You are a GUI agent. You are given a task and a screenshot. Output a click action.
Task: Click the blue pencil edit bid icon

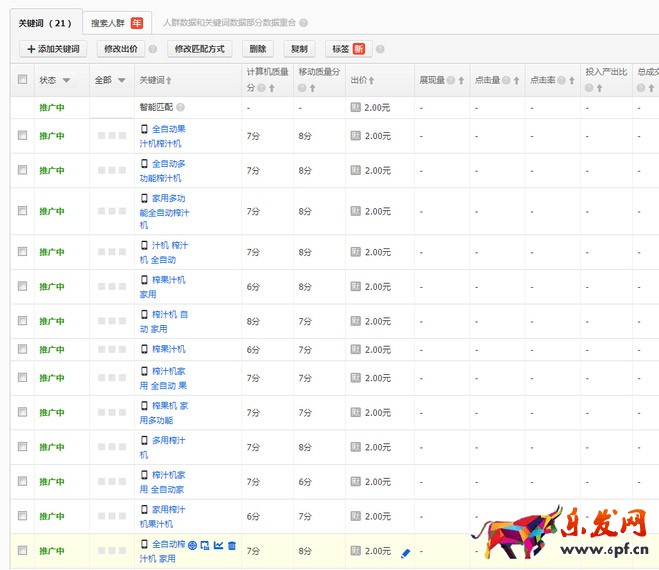(x=405, y=552)
